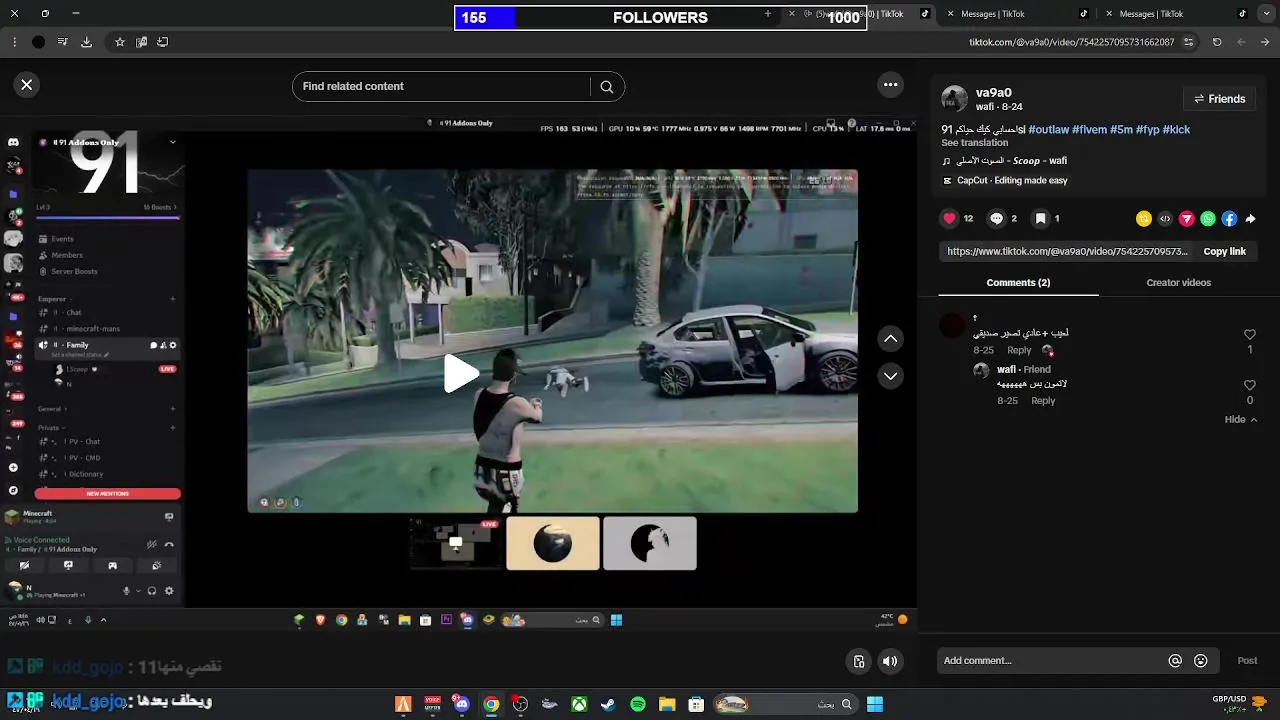This screenshot has width=1280, height=720.
Task: Mute the video with the speaker icon
Action: click(890, 661)
